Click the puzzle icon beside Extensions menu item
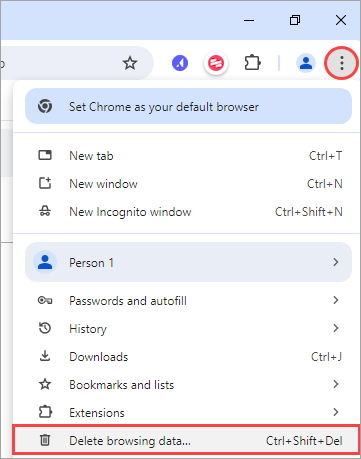This screenshot has height=459, width=361. 45,412
